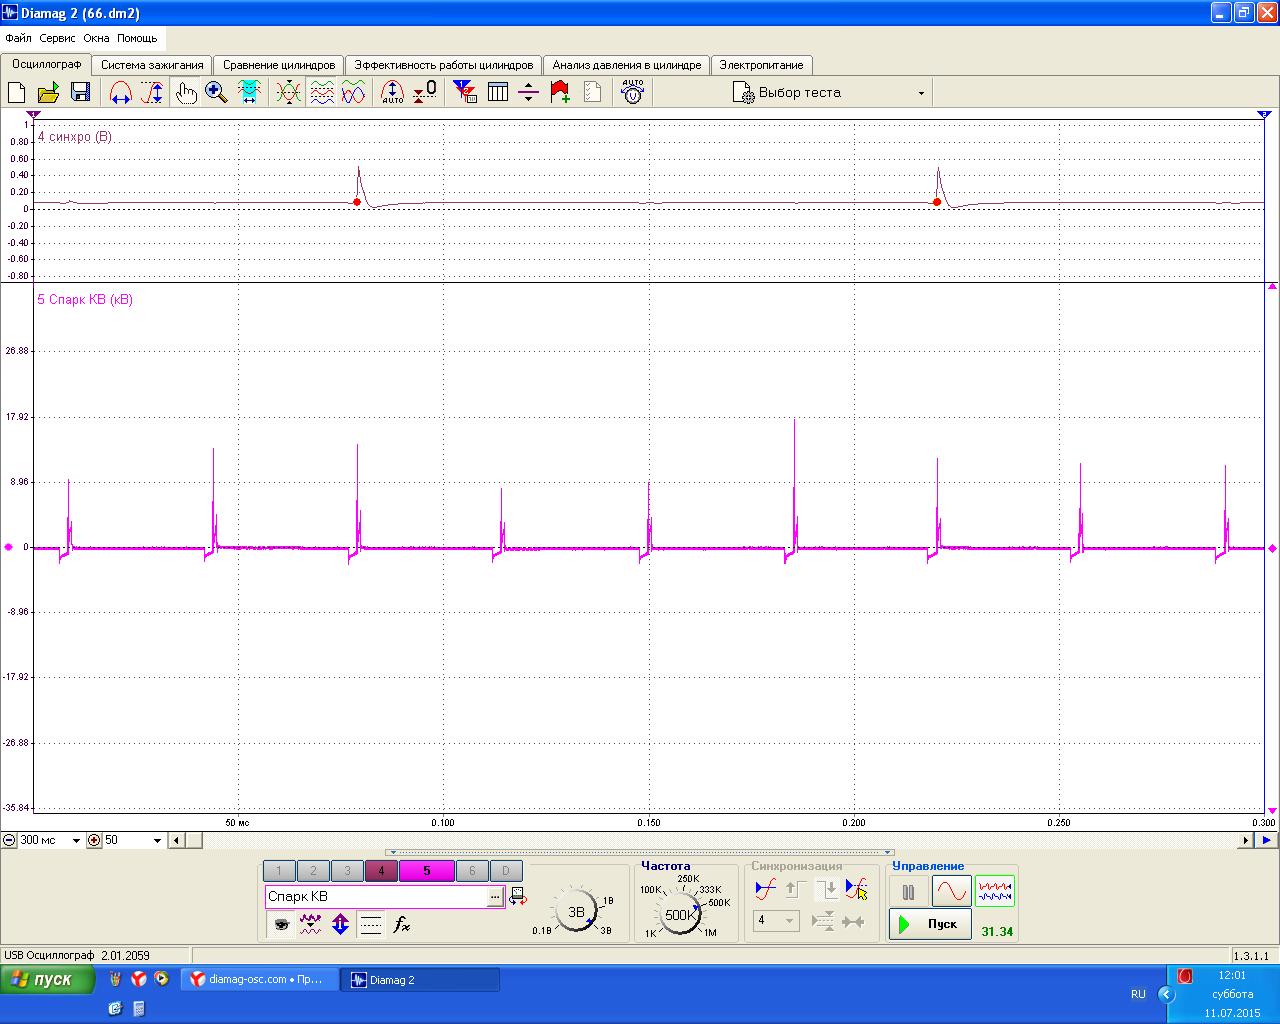
Task: Click the auto voltmeter icon
Action: pos(632,93)
